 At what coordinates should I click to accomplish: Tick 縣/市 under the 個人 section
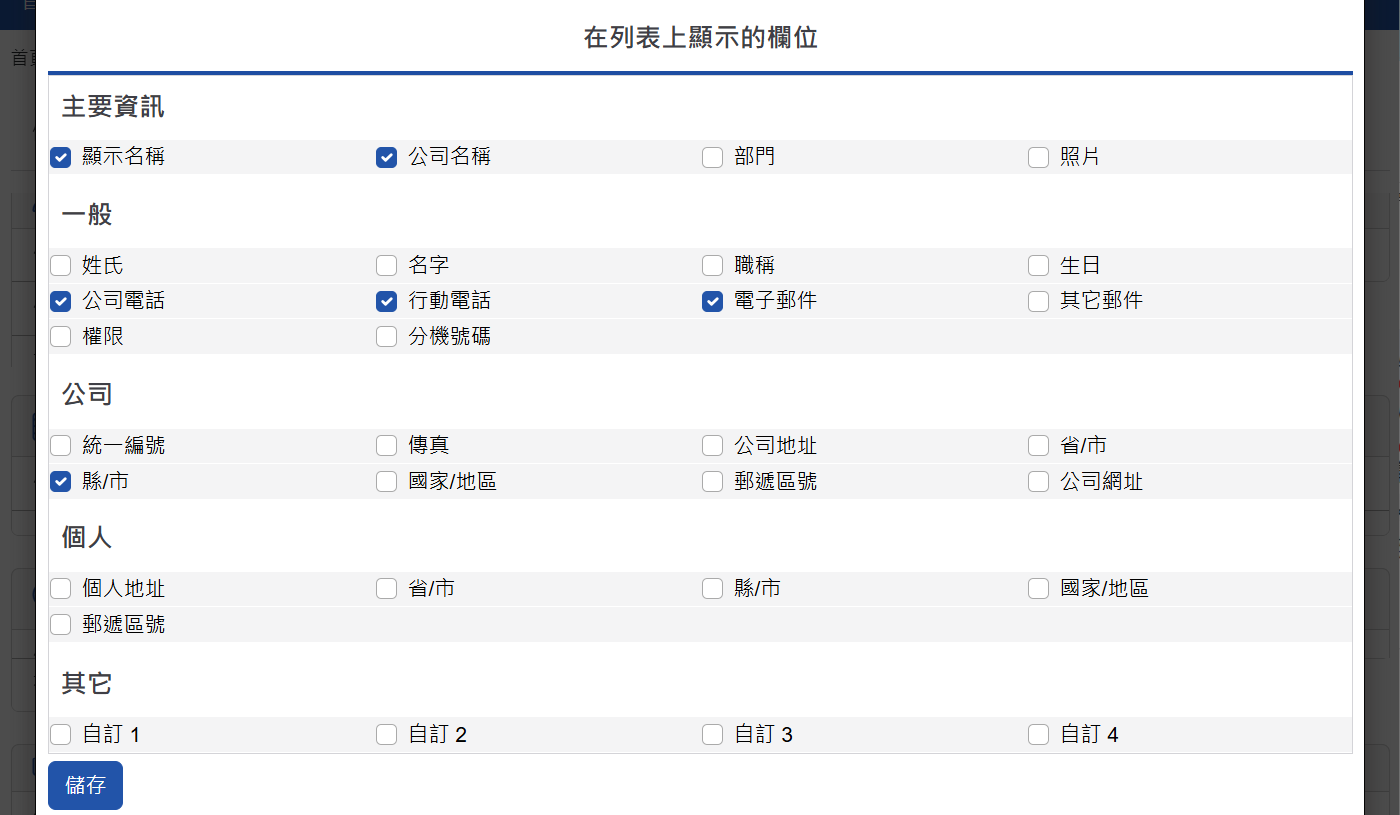[x=713, y=589]
